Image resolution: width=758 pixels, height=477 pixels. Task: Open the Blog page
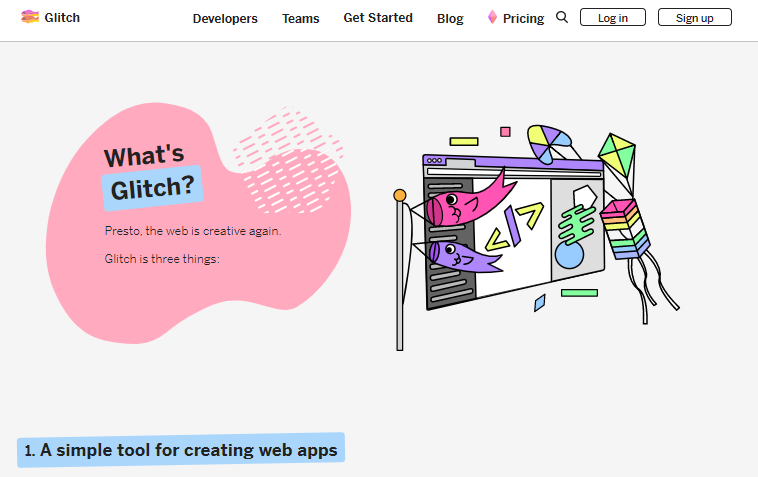point(450,18)
